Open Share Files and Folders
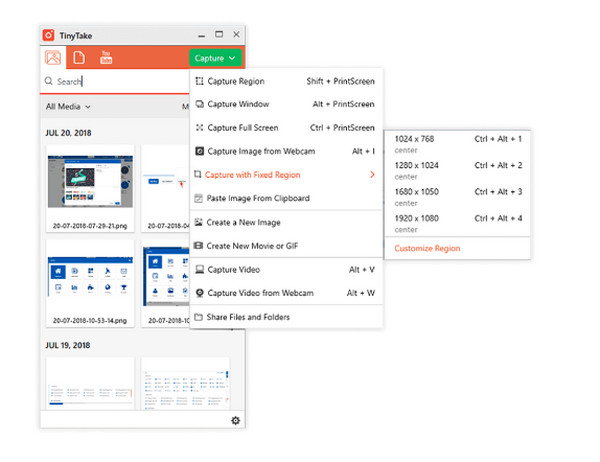Viewport: 600px width, 462px height. pyautogui.click(x=286, y=317)
